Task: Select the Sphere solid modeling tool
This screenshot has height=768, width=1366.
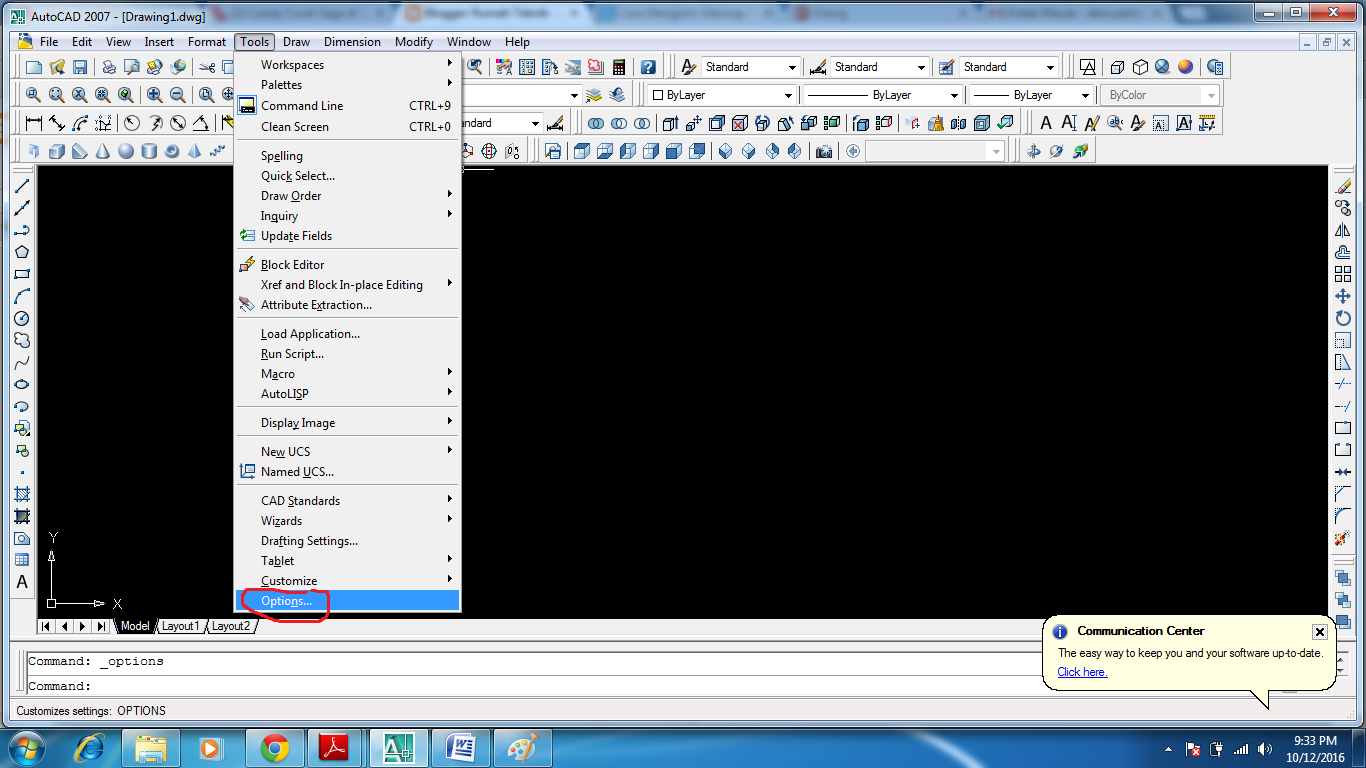Action: click(126, 151)
